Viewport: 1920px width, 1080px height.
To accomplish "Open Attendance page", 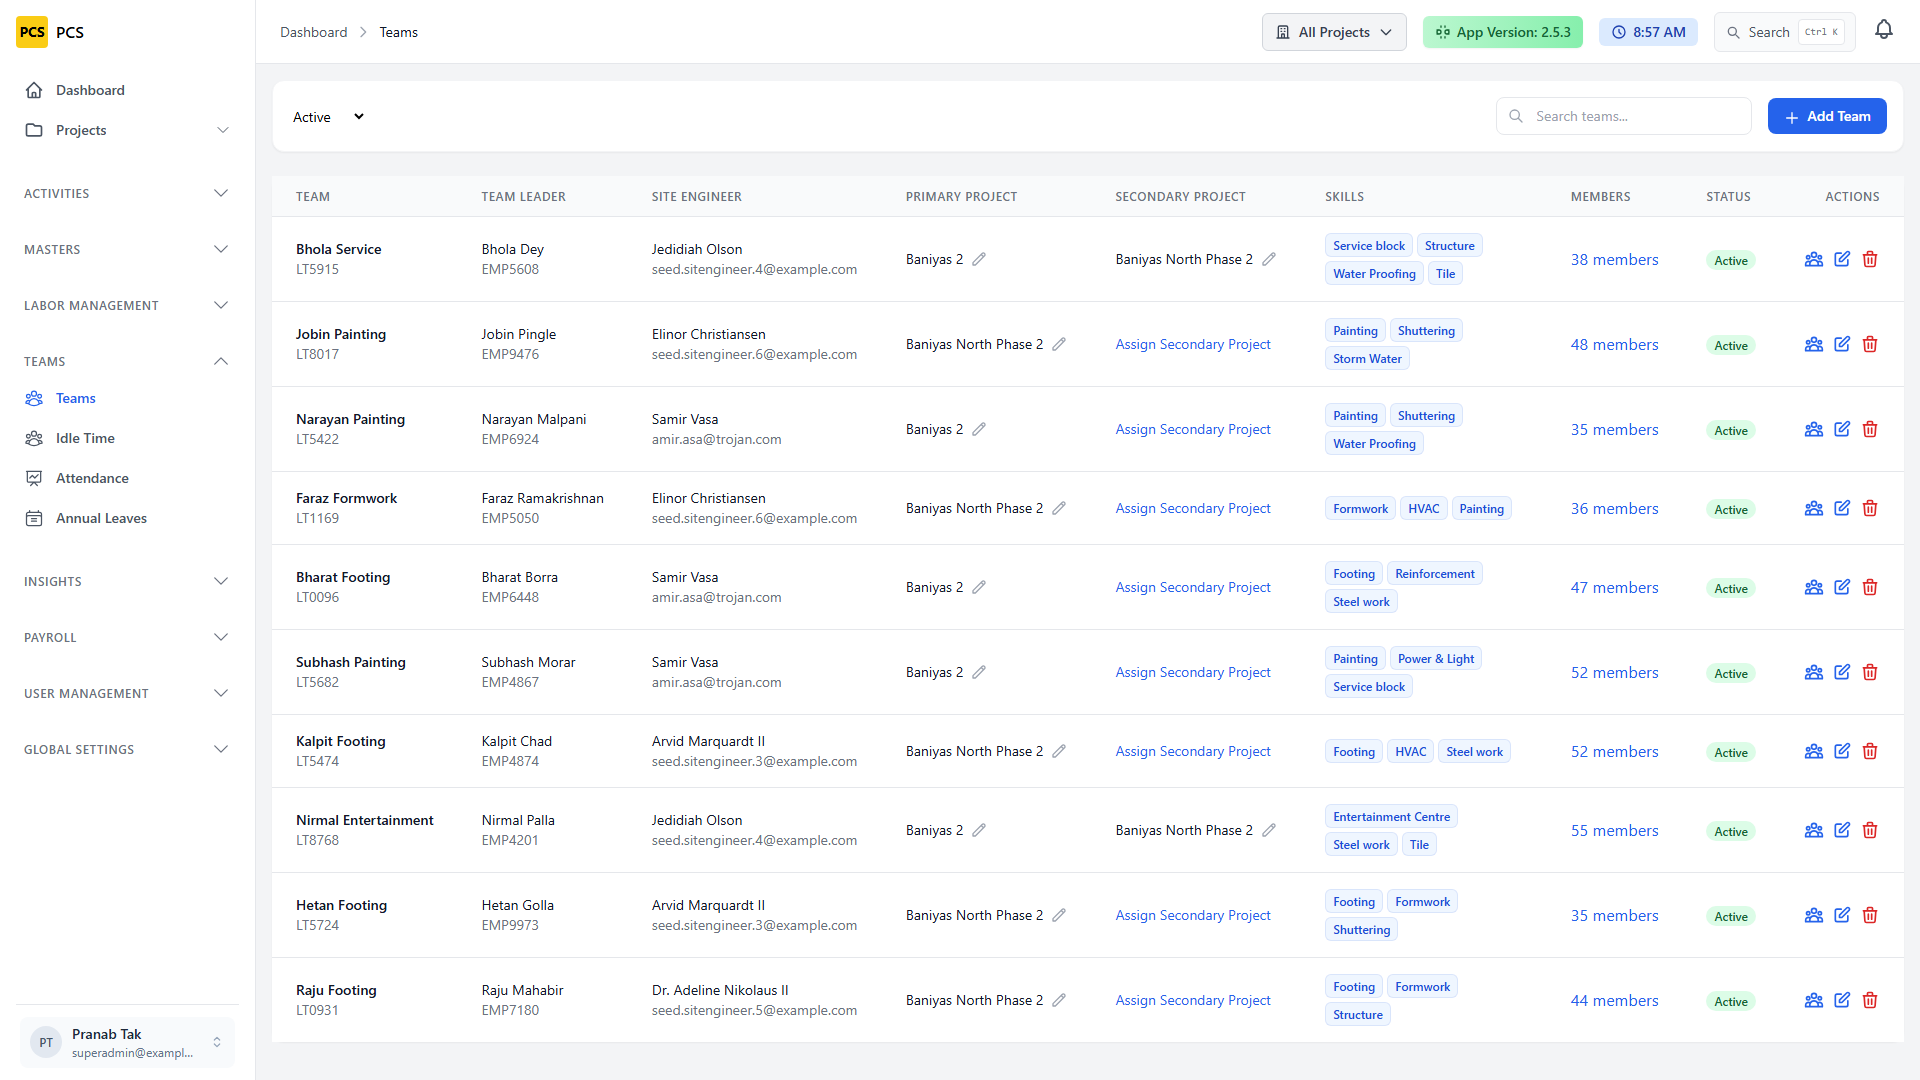I will [x=127, y=478].
